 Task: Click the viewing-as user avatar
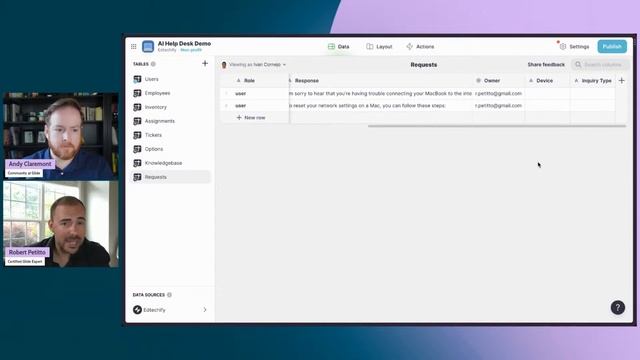pyautogui.click(x=224, y=64)
